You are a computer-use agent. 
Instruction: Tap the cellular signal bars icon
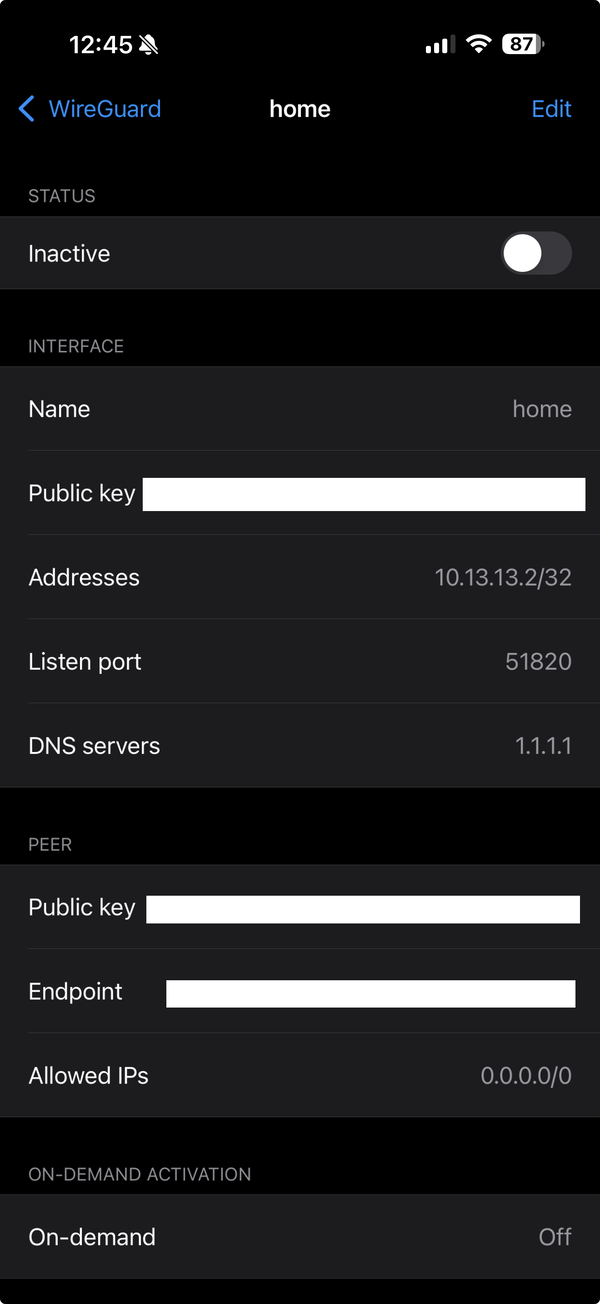tap(438, 43)
